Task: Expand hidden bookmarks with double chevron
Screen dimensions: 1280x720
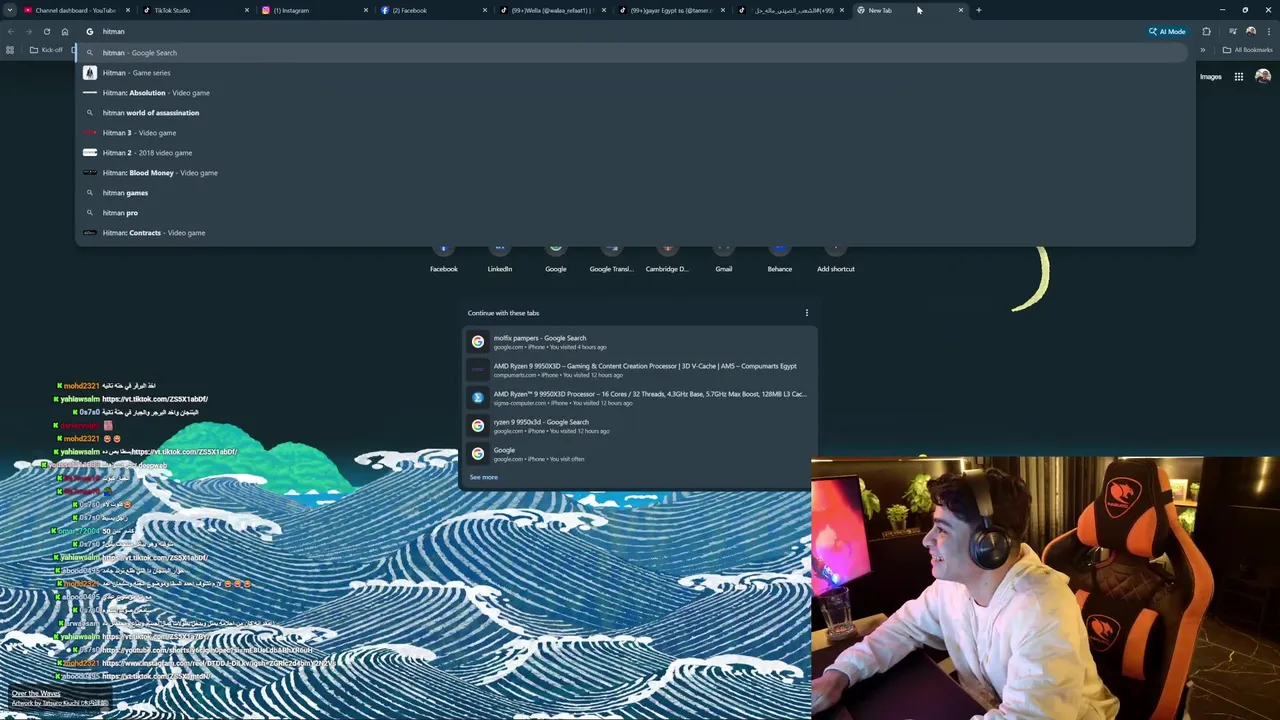Action: [x=1203, y=50]
